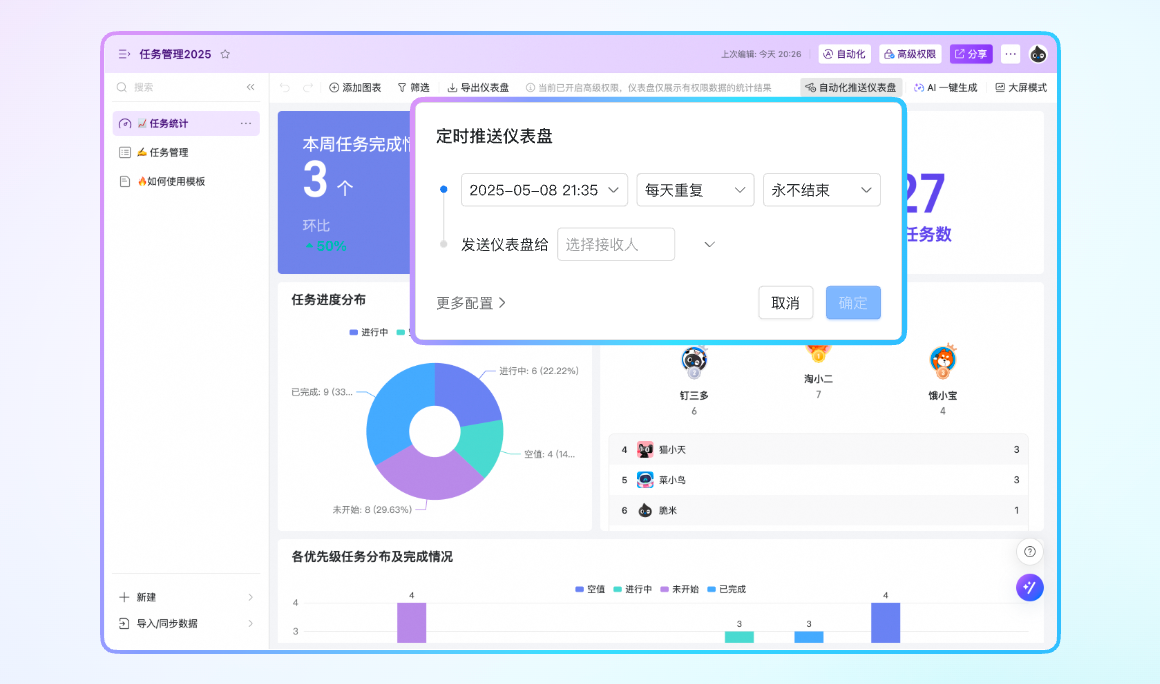
Task: Expand 导入/同步数据 in sidebar
Action: pyautogui.click(x=186, y=623)
